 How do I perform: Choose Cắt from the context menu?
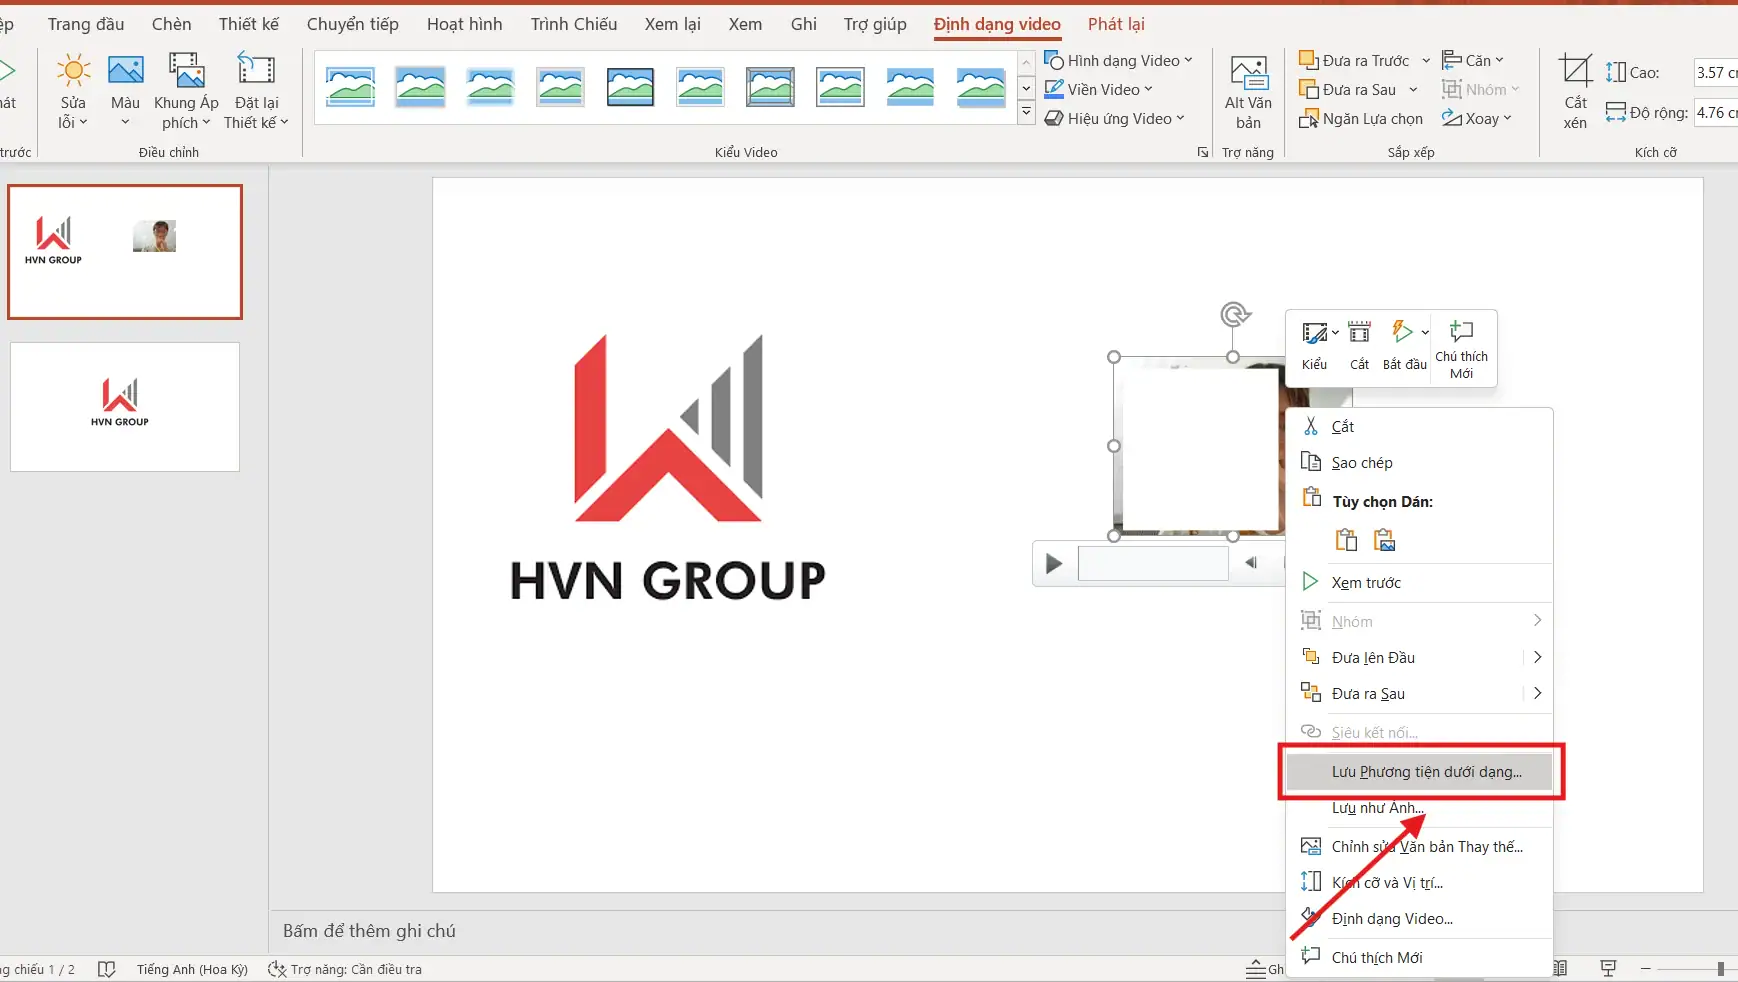(x=1420, y=427)
